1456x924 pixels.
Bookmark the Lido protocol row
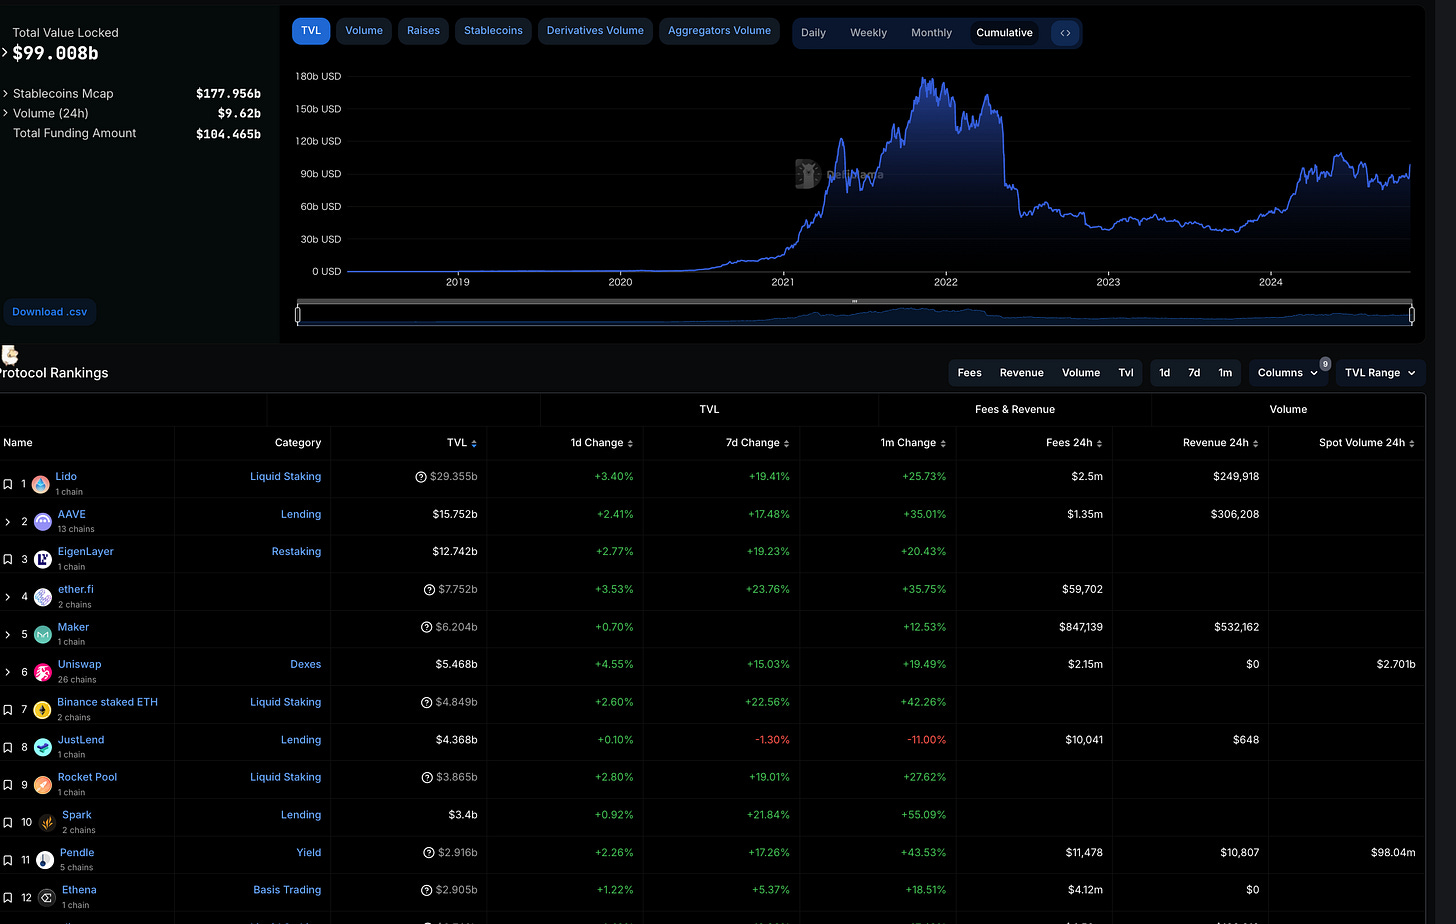(x=8, y=484)
